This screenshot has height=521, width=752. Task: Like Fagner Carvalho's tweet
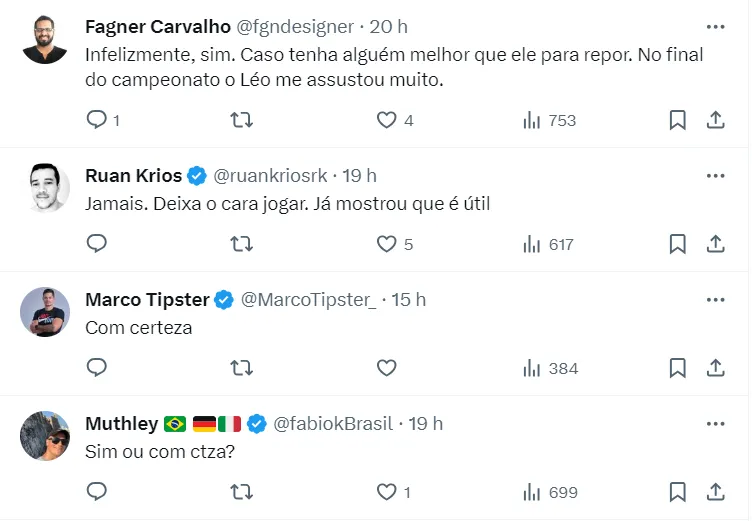click(x=387, y=120)
